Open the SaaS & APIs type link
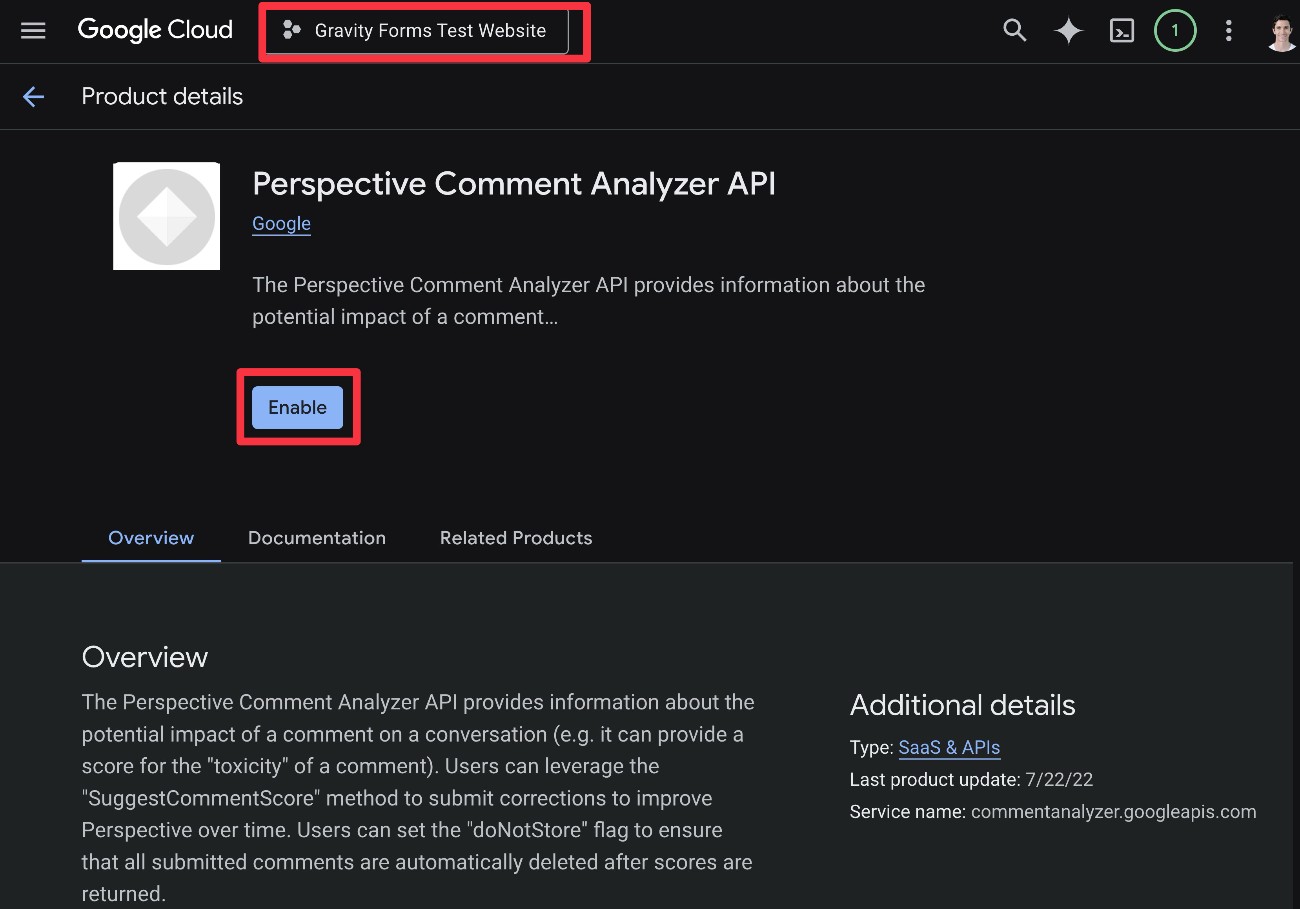 coord(949,747)
